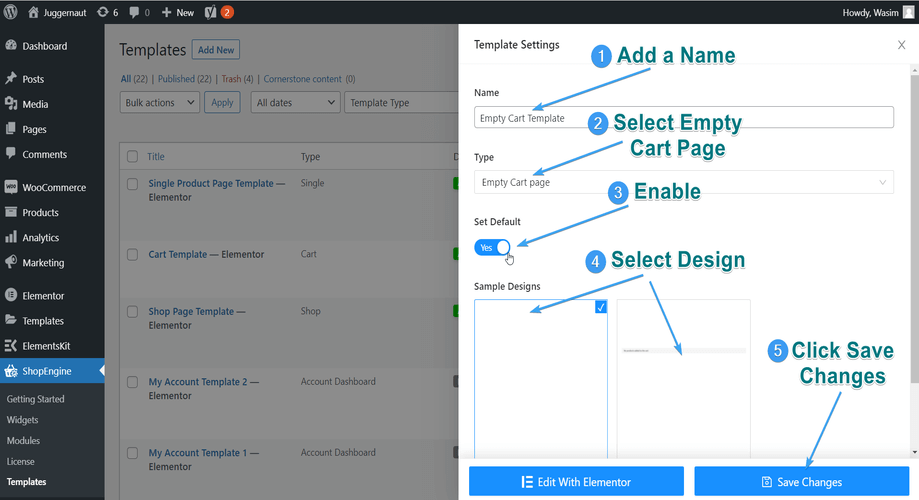Click the Add New button

[216, 50]
